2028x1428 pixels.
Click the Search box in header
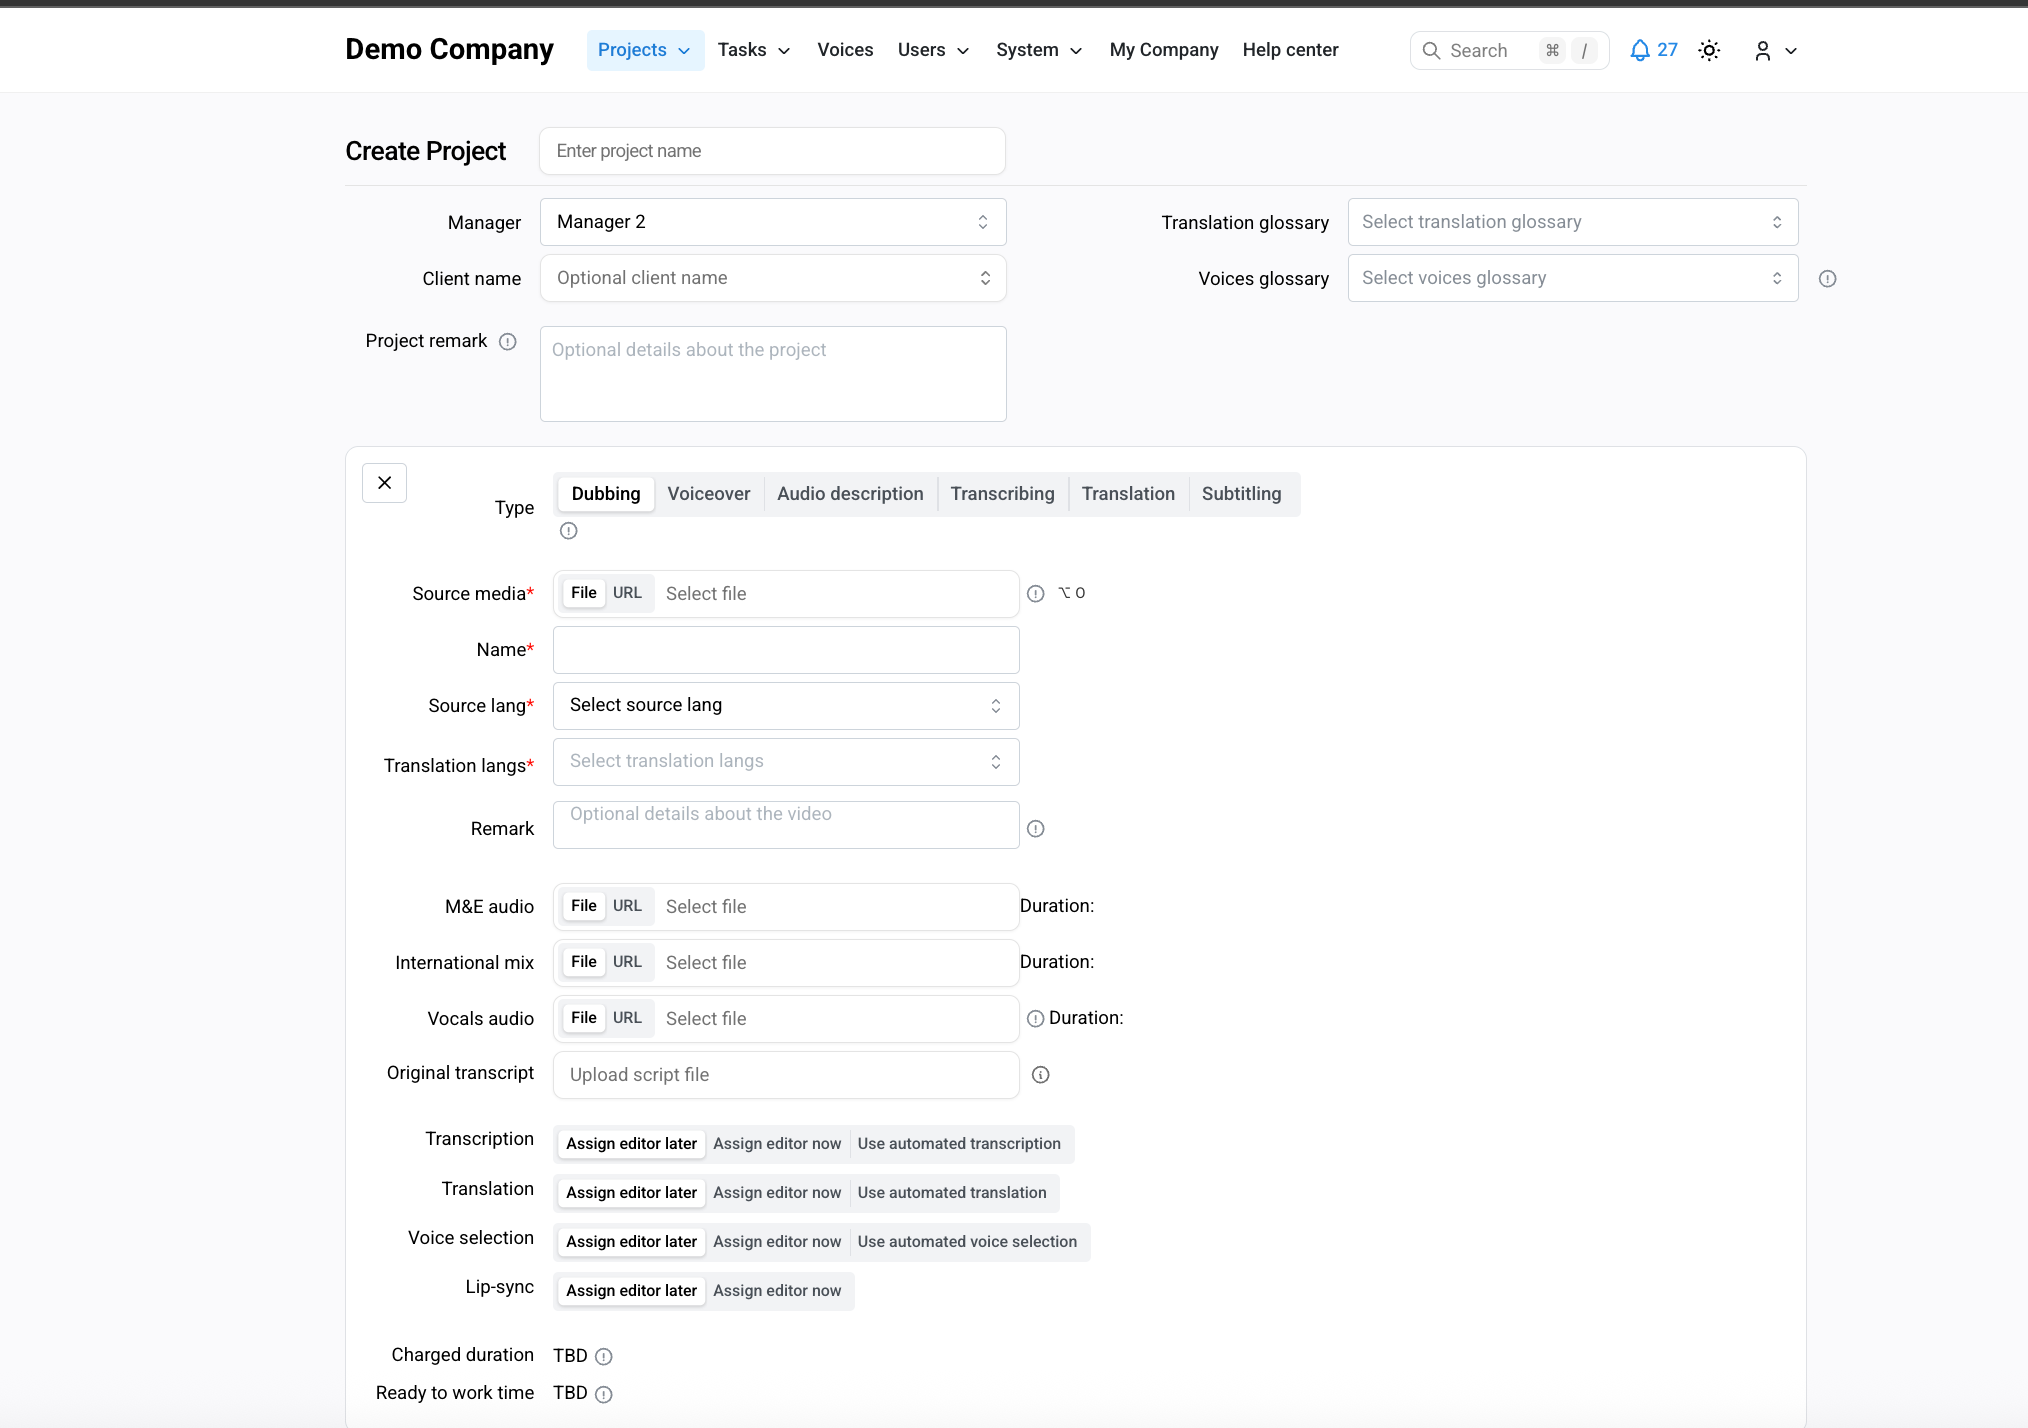[1509, 50]
